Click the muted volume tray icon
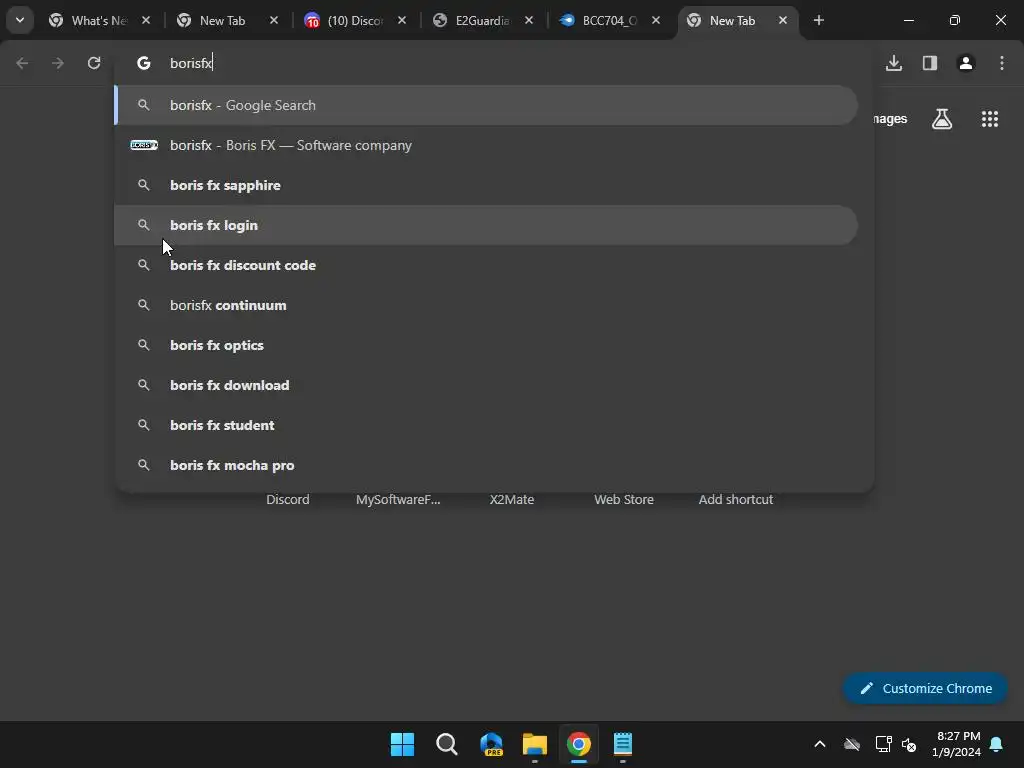Viewport: 1024px width, 768px height. (x=909, y=744)
